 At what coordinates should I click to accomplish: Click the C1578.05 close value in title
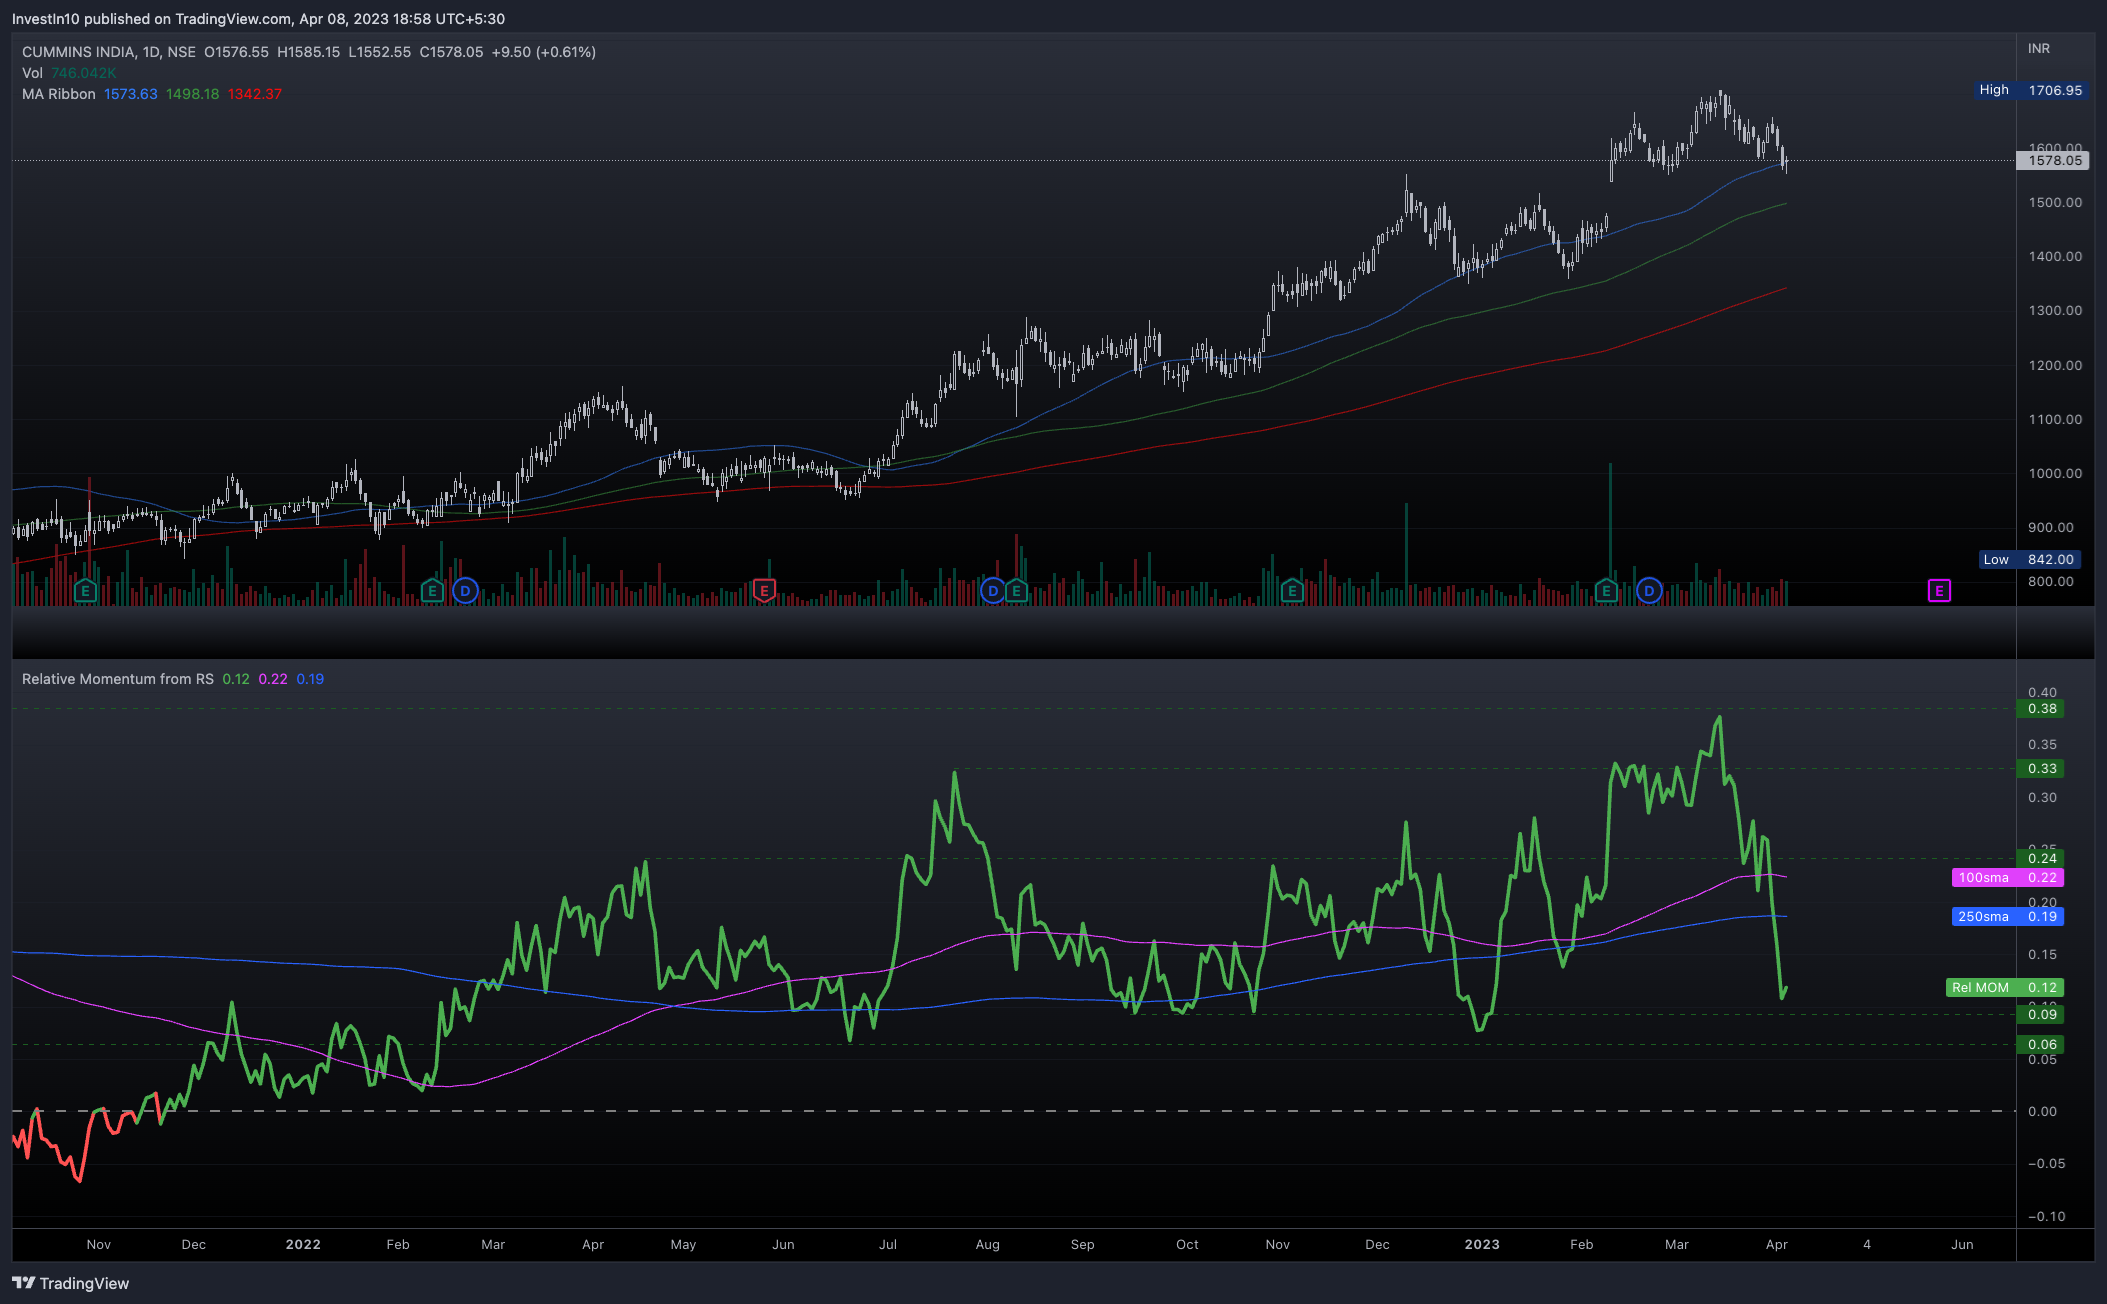coord(451,52)
